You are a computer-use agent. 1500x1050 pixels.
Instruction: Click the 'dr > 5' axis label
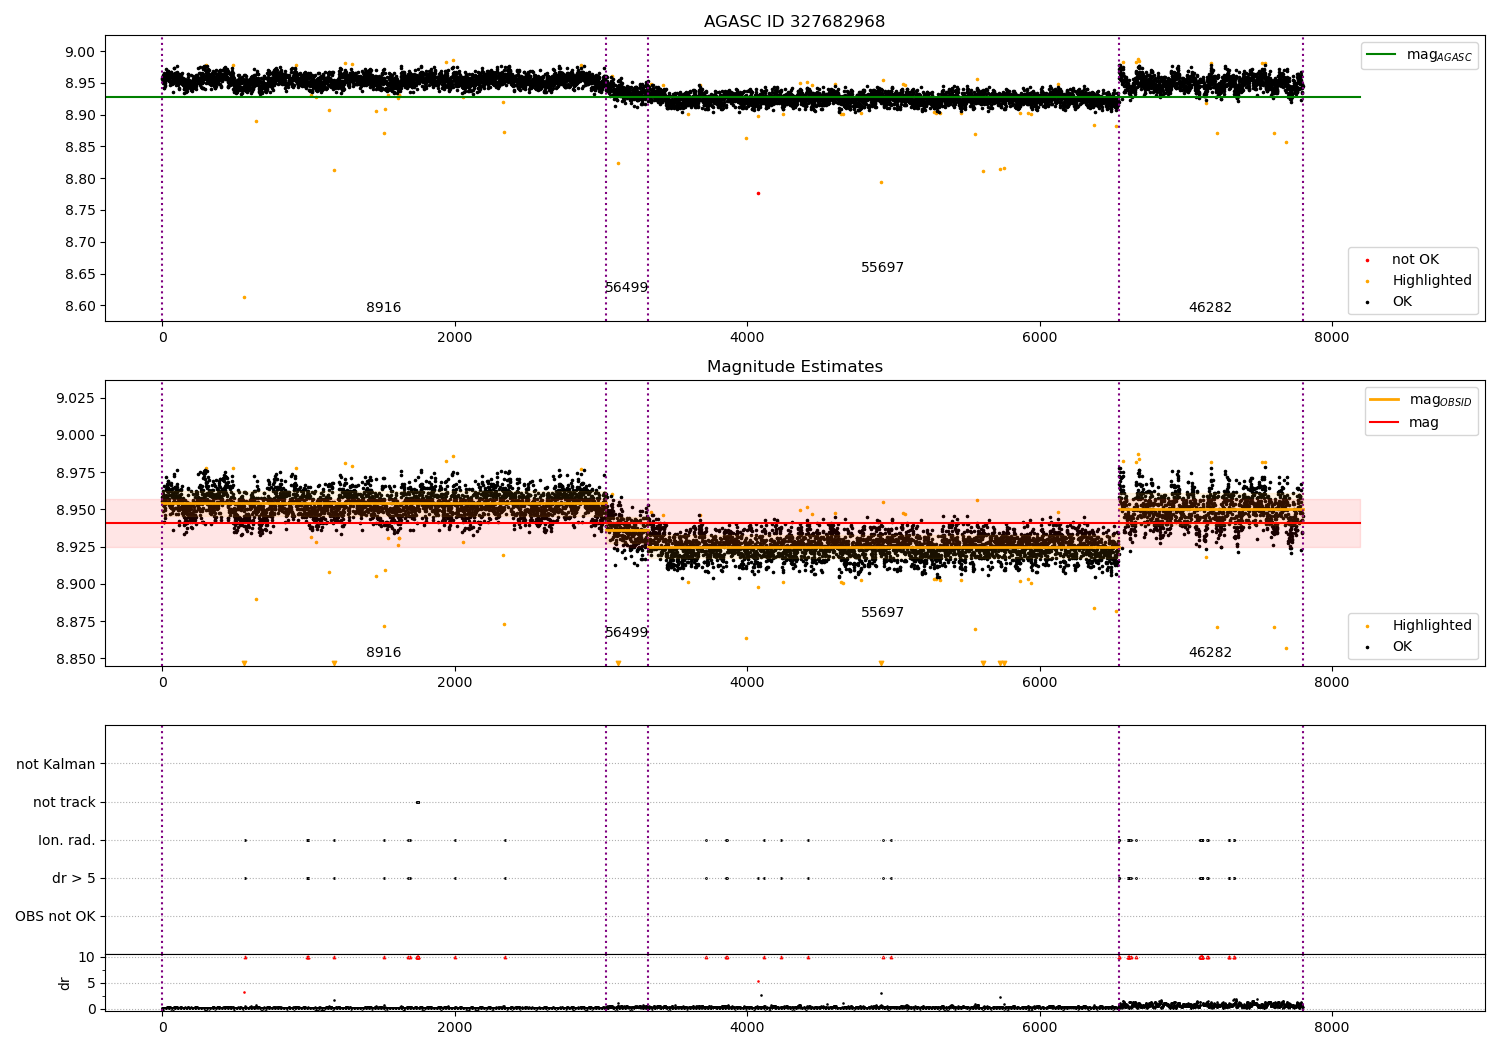pyautogui.click(x=74, y=878)
